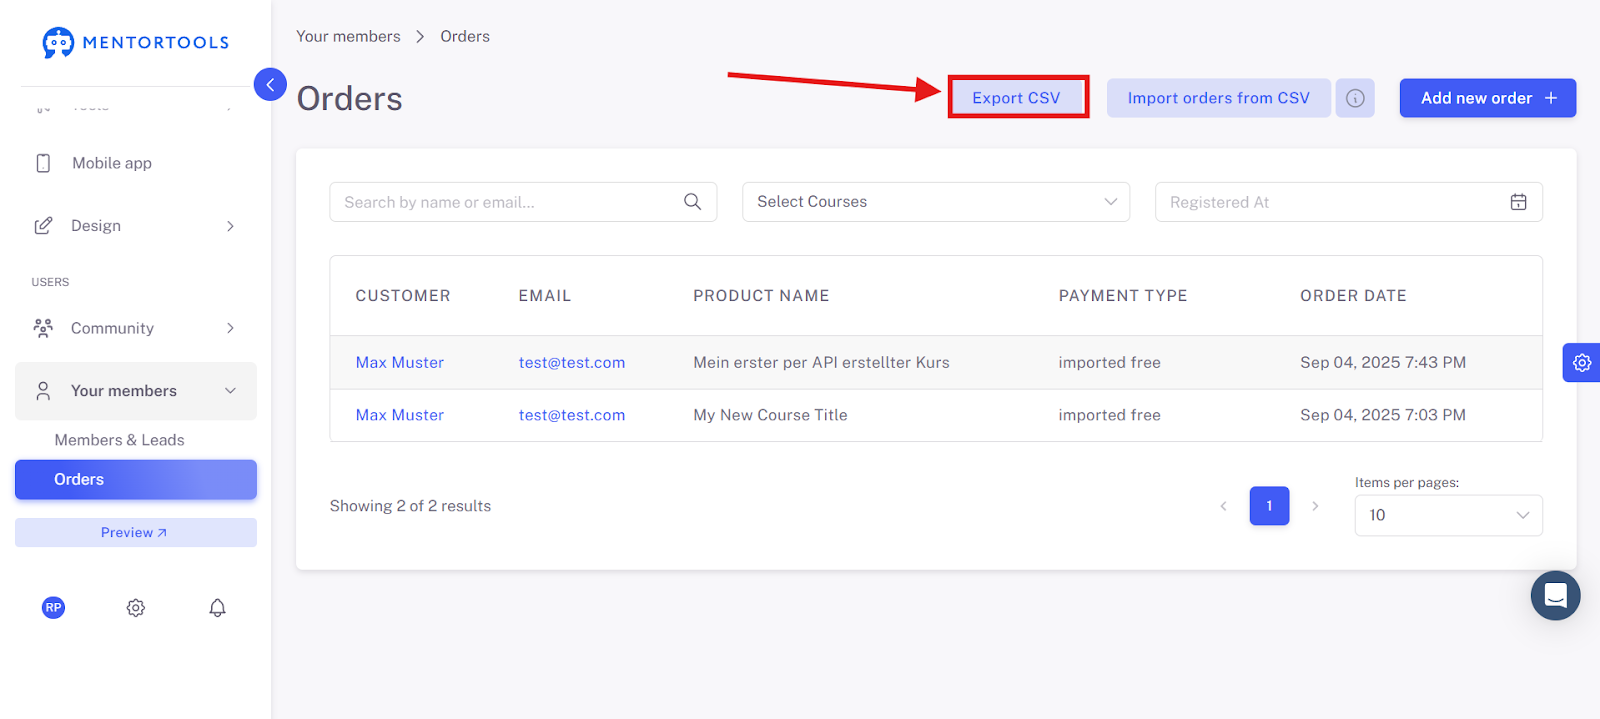Click the Registered At date field
This screenshot has height=719, width=1600.
click(1348, 202)
